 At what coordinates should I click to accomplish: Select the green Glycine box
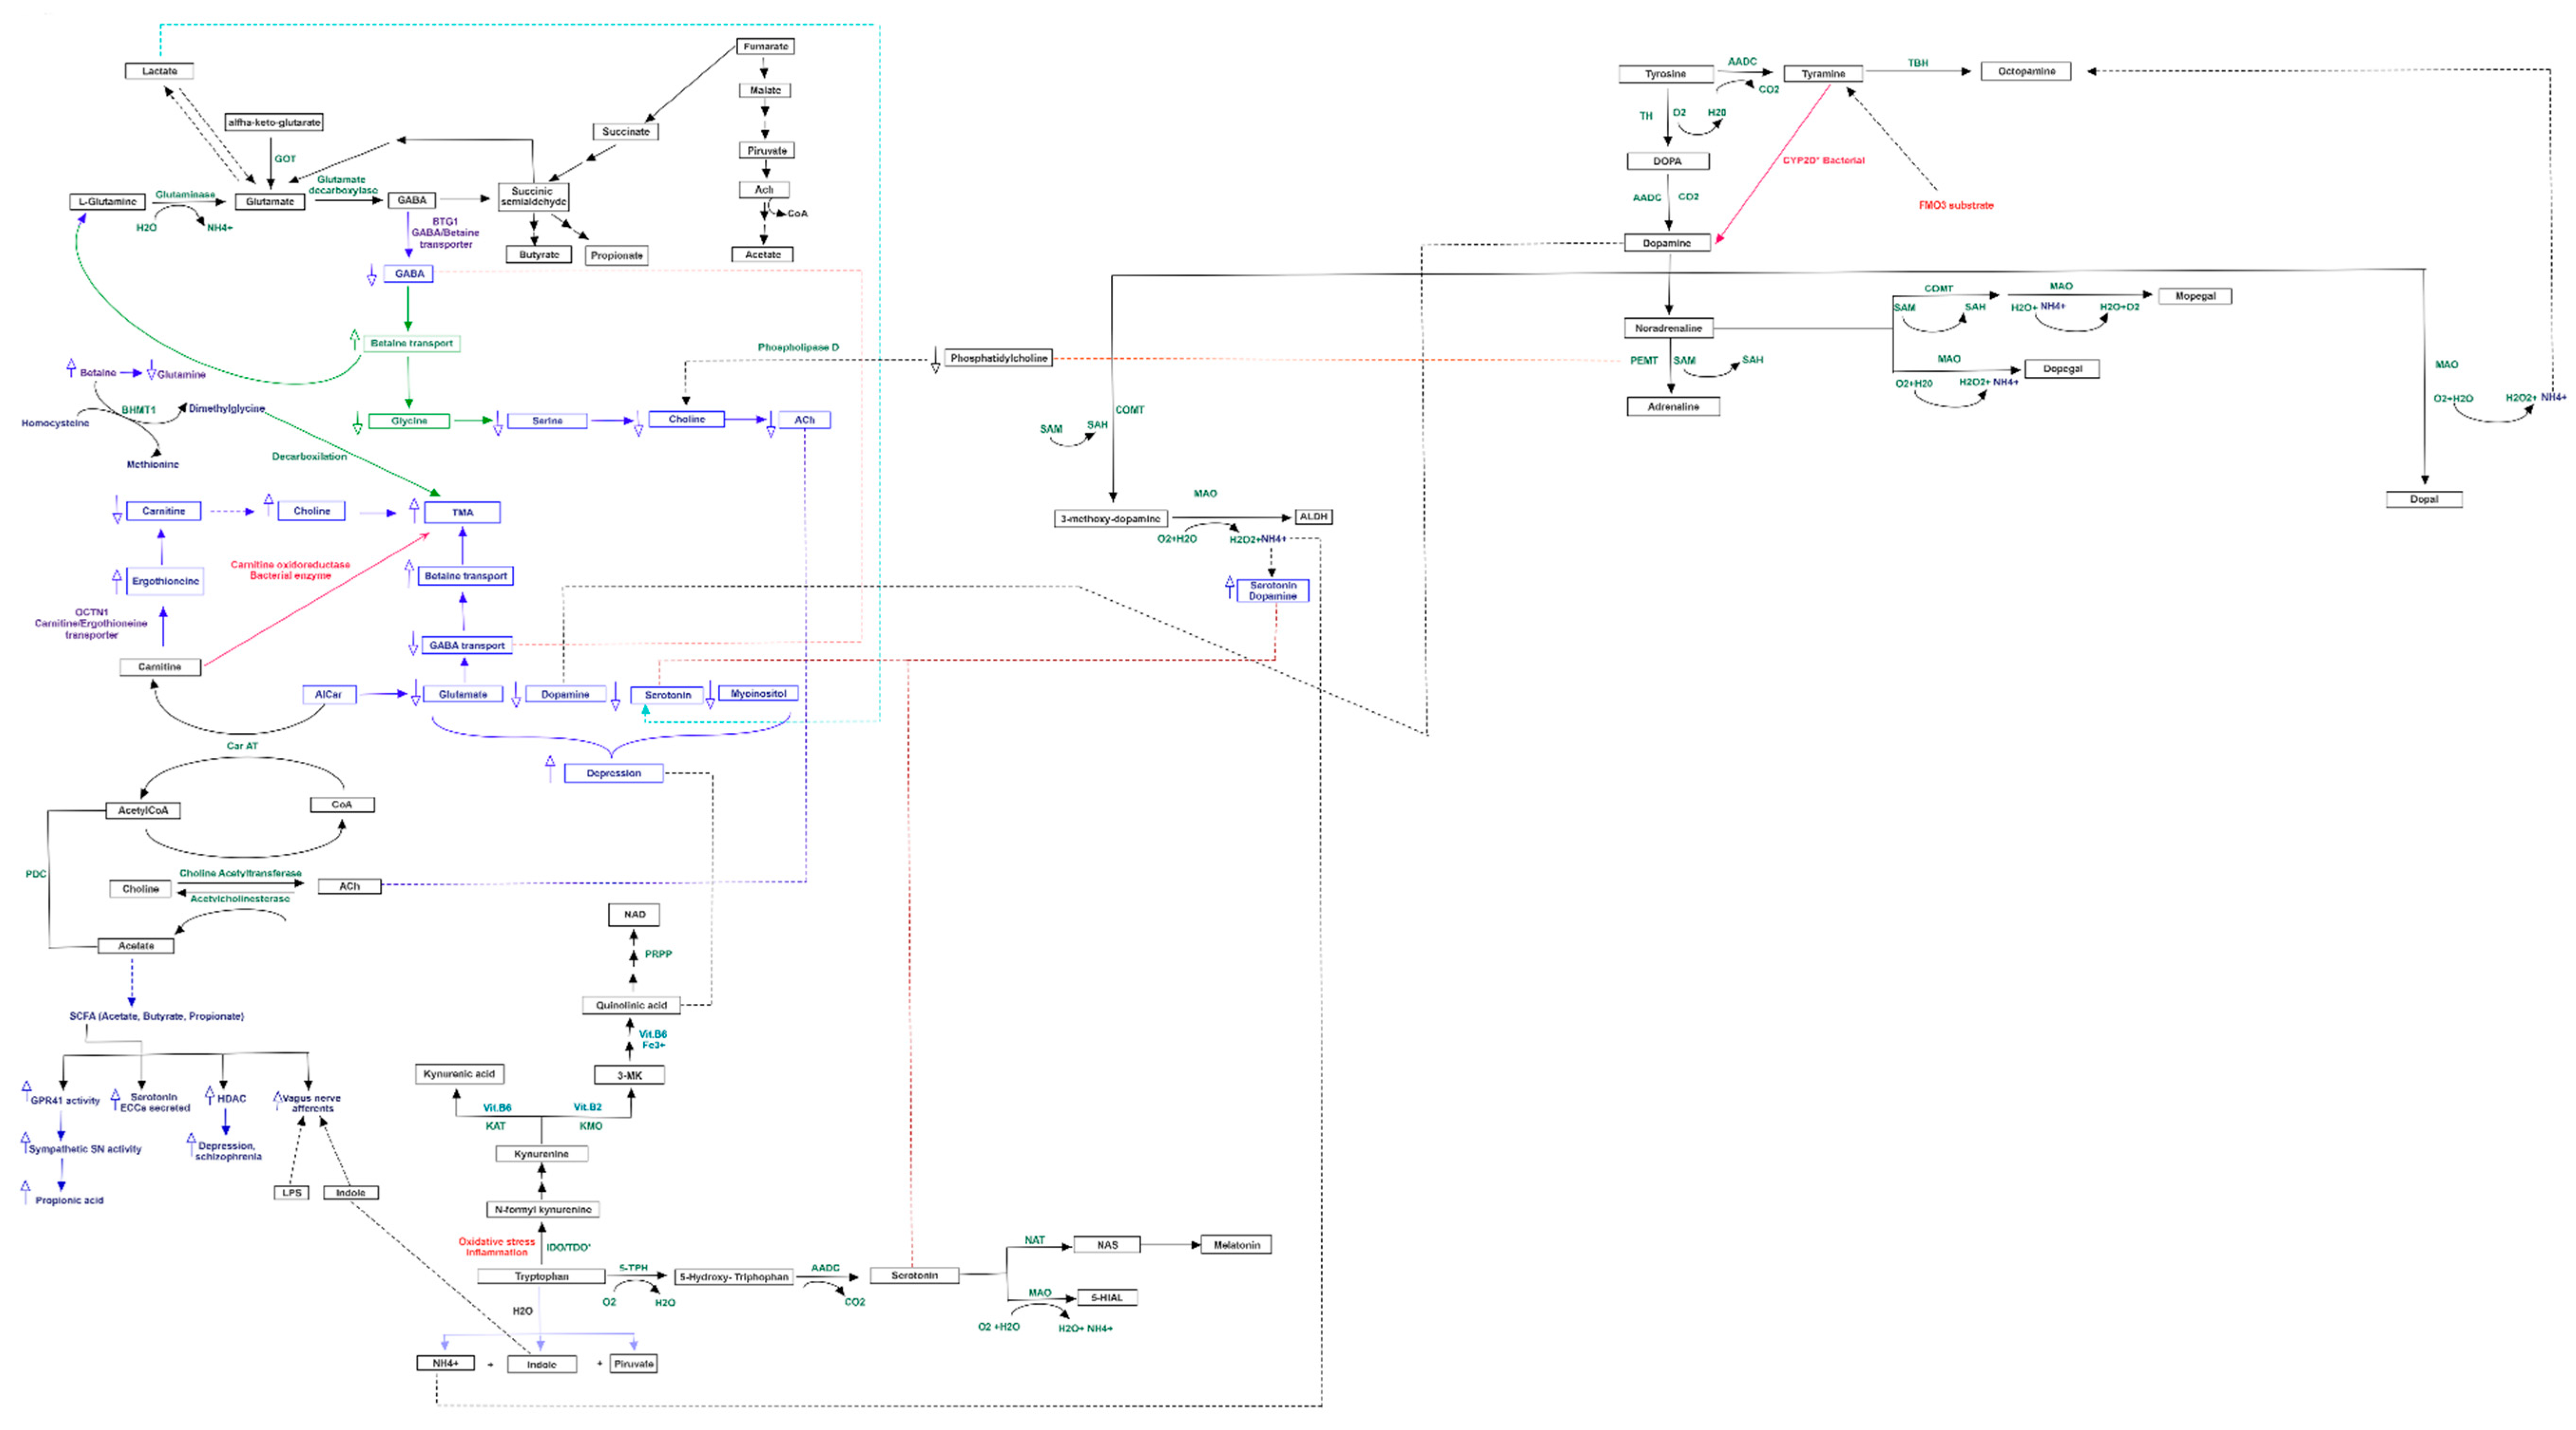pos(409,421)
